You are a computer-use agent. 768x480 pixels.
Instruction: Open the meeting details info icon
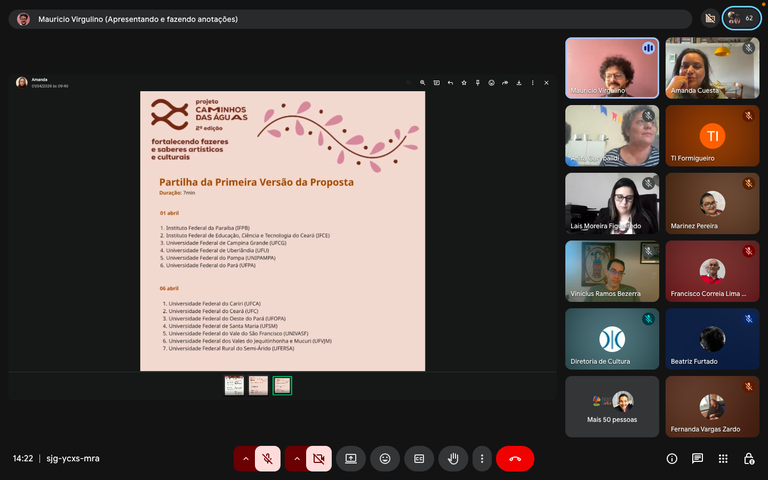point(672,459)
